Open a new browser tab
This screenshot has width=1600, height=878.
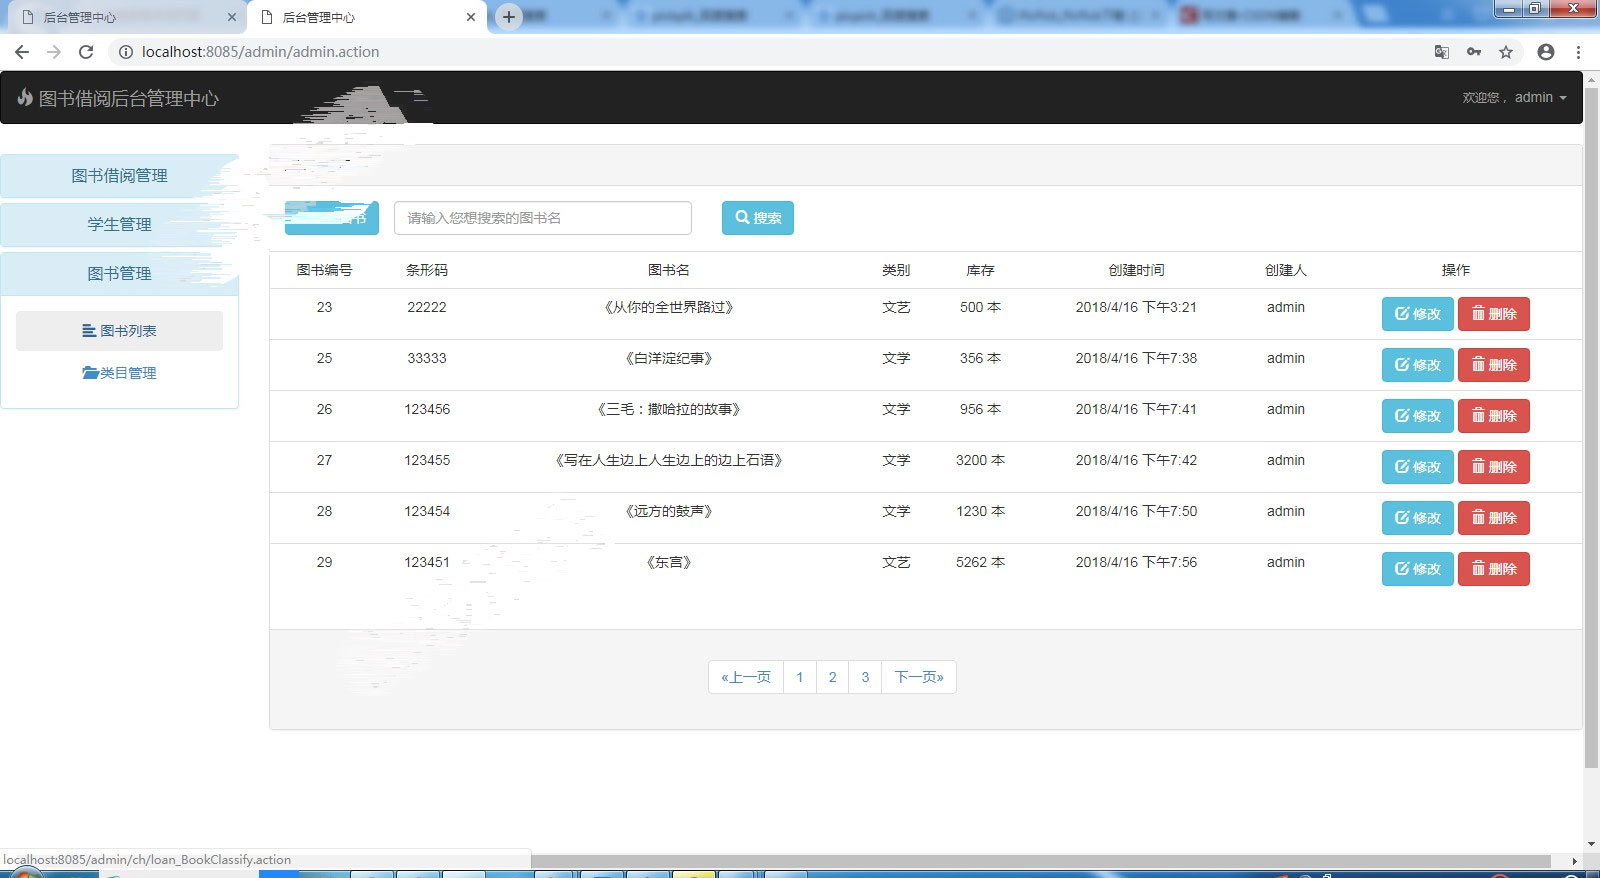click(509, 17)
